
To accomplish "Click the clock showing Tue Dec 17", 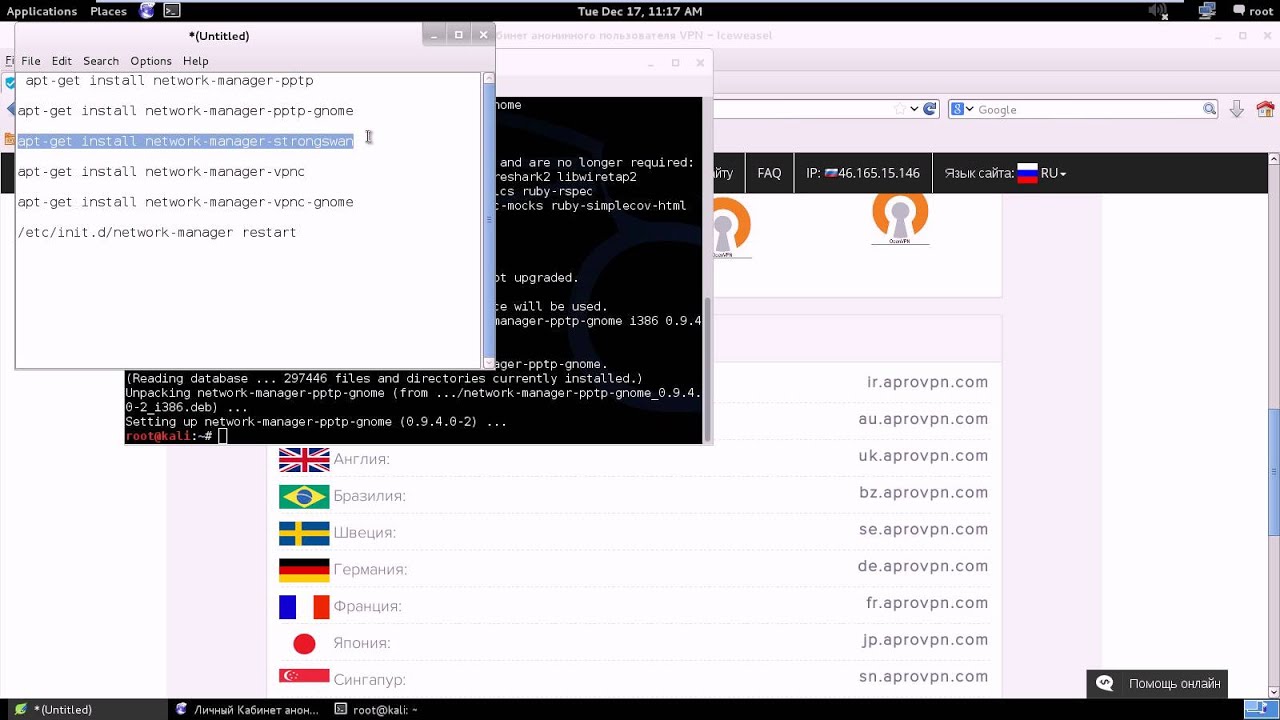I will coord(640,11).
